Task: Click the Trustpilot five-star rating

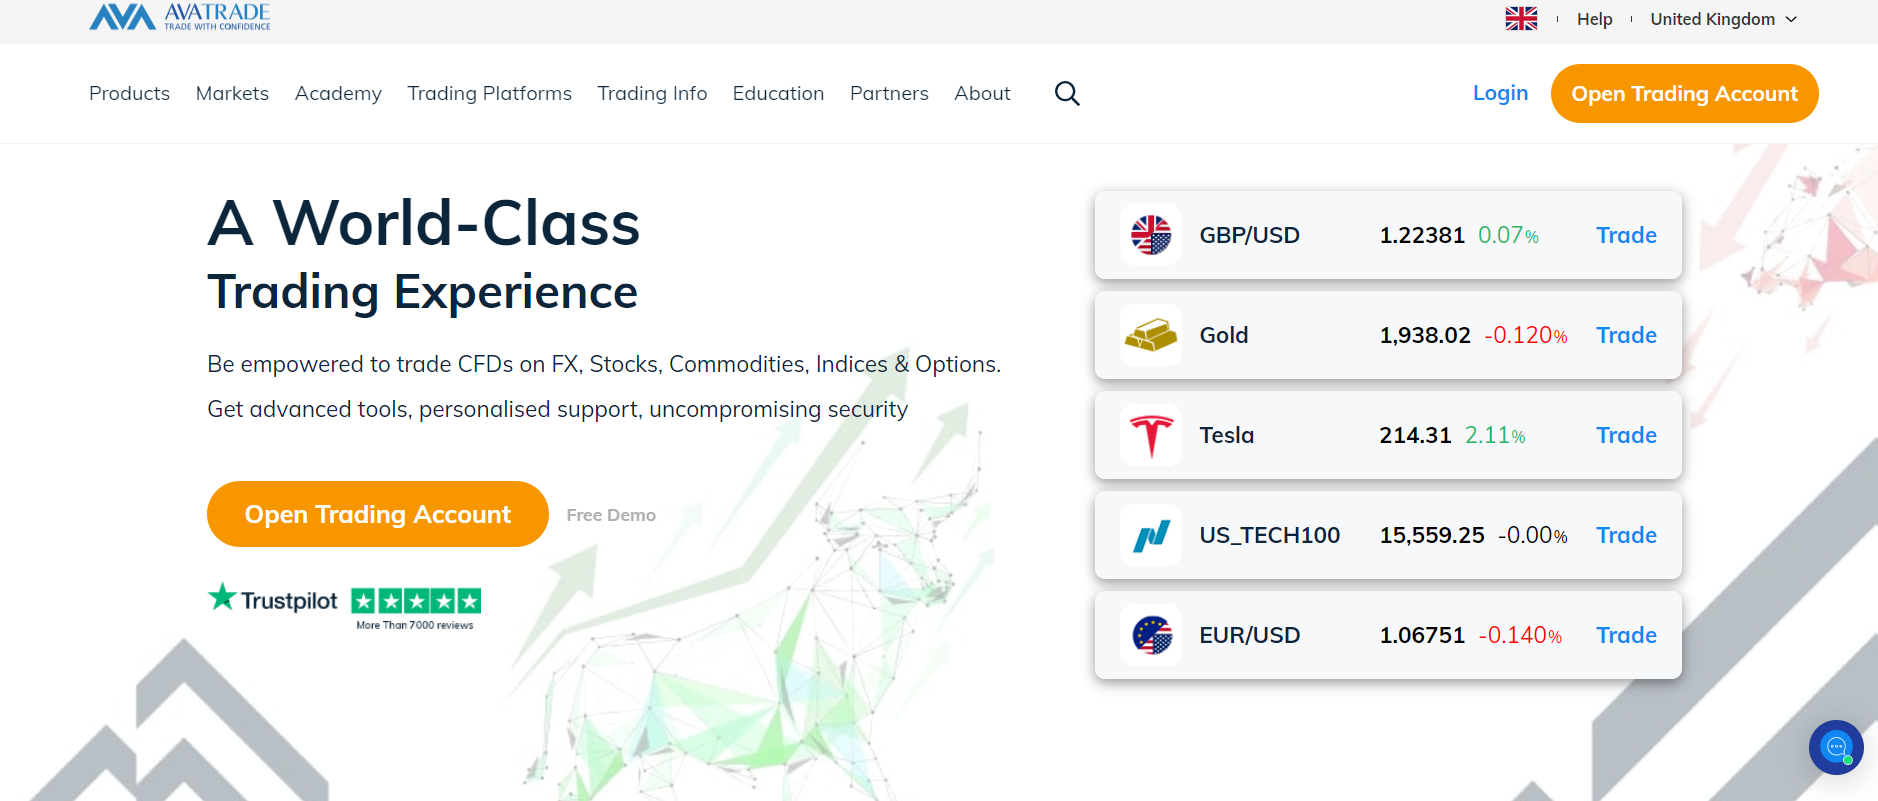Action: (416, 600)
